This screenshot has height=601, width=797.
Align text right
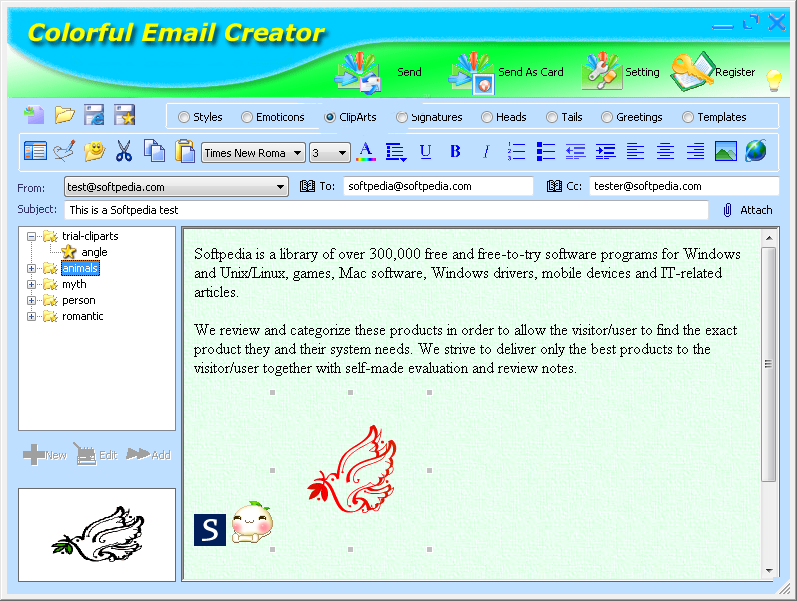(x=695, y=152)
